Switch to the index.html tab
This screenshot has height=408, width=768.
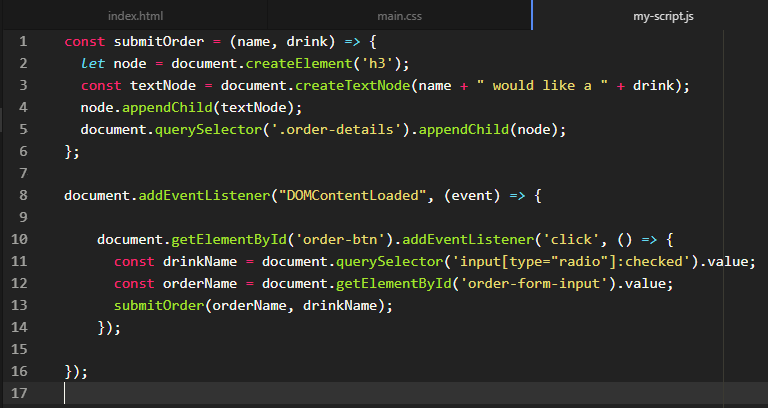coord(135,16)
